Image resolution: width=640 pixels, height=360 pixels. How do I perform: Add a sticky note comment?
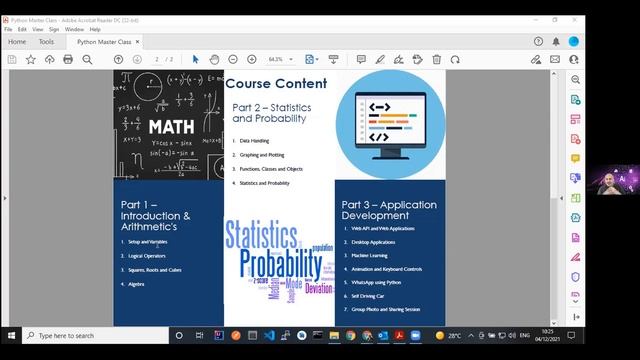coord(361,60)
